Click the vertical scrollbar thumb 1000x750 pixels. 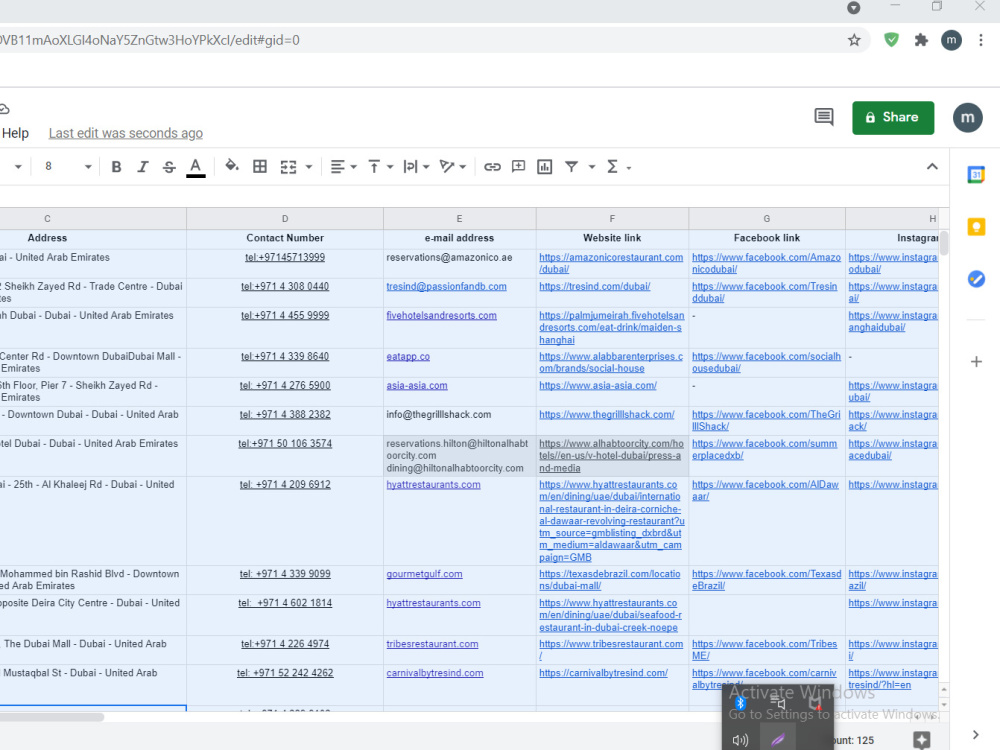944,244
